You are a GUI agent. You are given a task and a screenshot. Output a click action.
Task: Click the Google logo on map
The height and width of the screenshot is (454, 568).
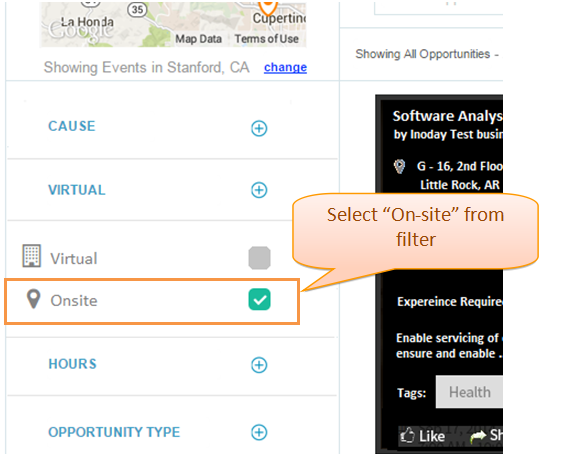tap(80, 30)
